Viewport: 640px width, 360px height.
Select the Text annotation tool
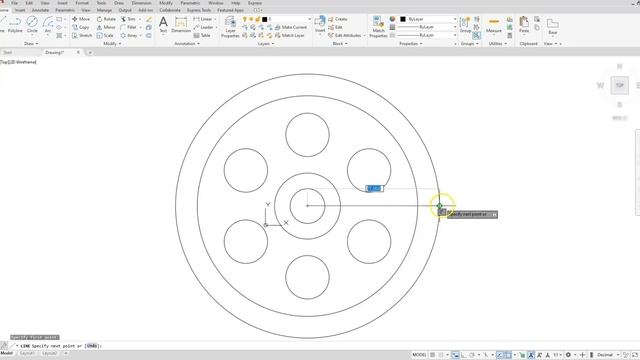click(x=163, y=24)
